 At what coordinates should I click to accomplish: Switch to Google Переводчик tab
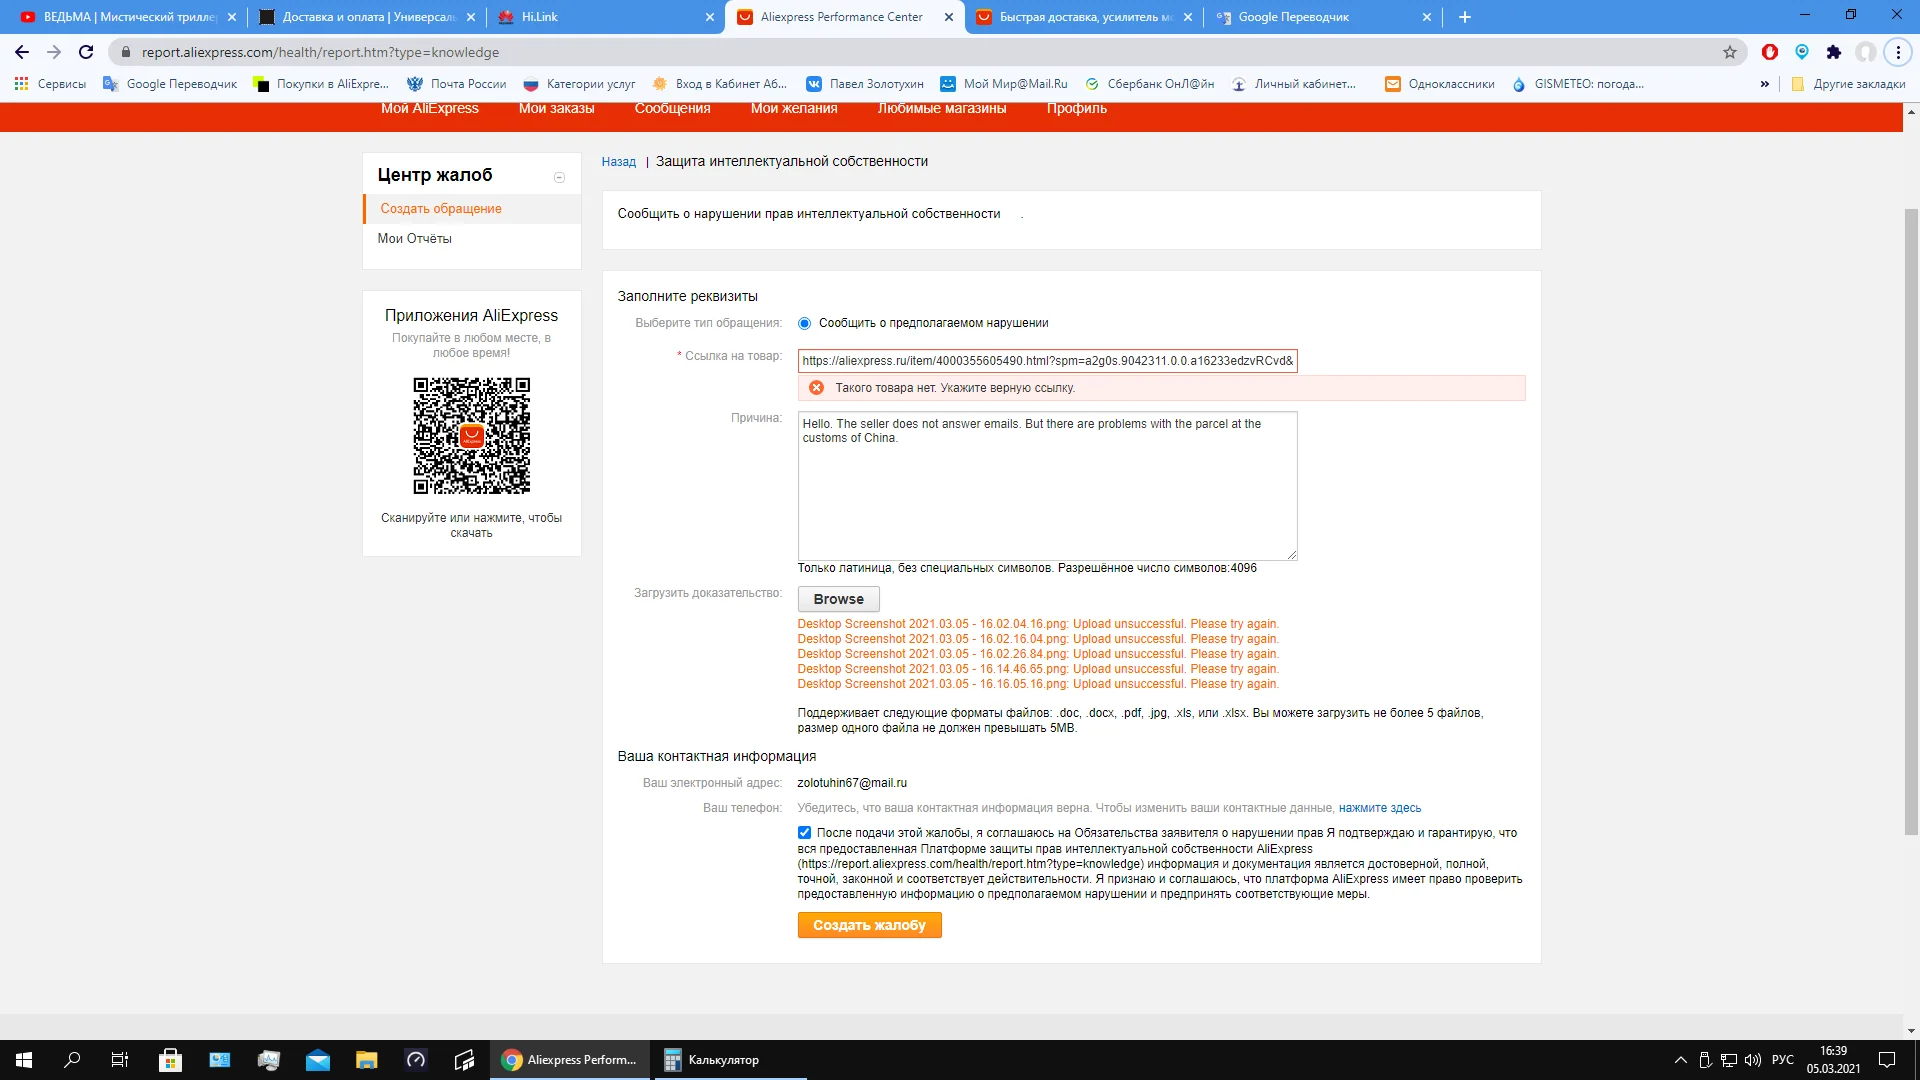tap(1293, 17)
